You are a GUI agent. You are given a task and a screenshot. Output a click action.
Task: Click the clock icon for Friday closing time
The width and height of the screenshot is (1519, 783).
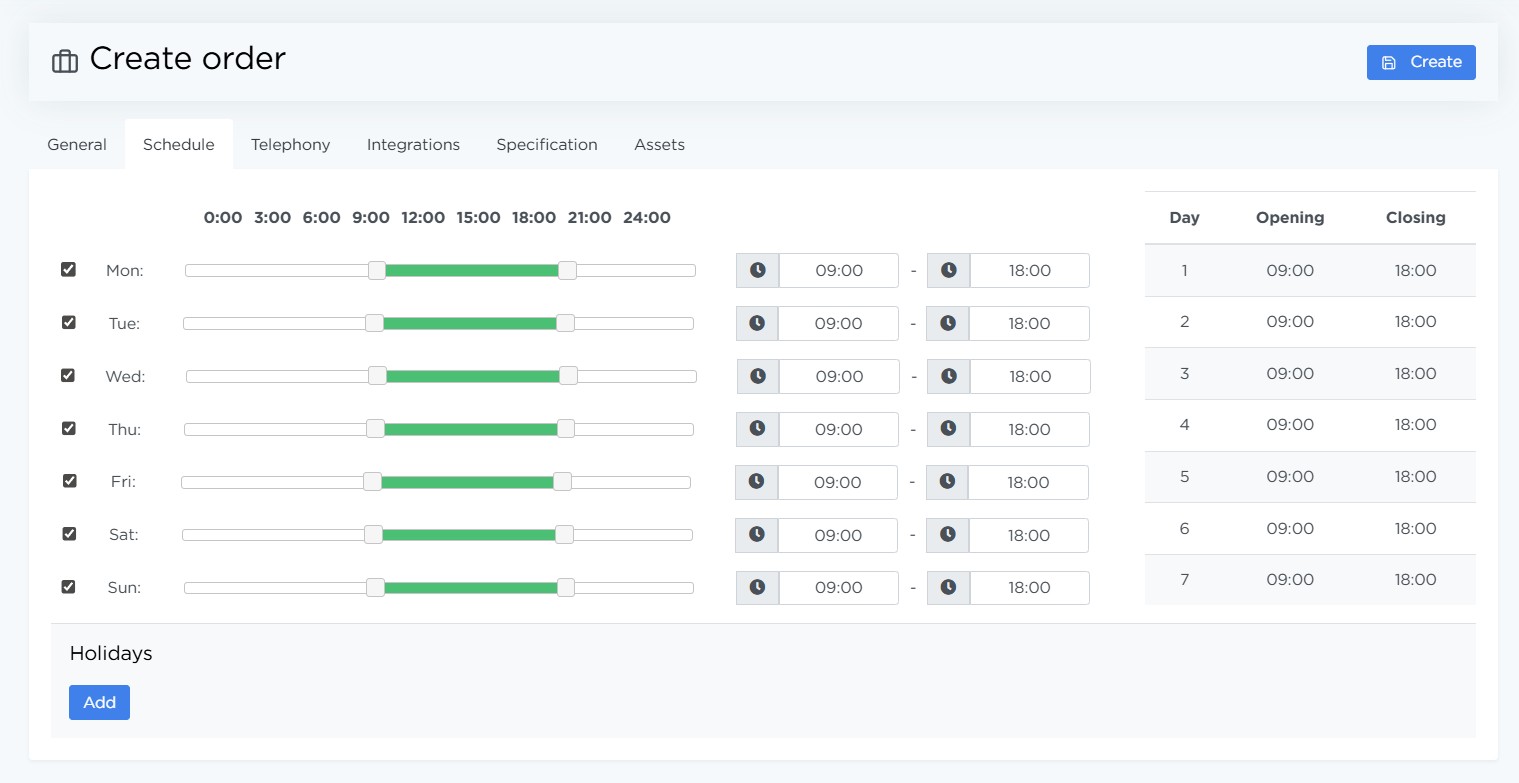click(x=946, y=482)
